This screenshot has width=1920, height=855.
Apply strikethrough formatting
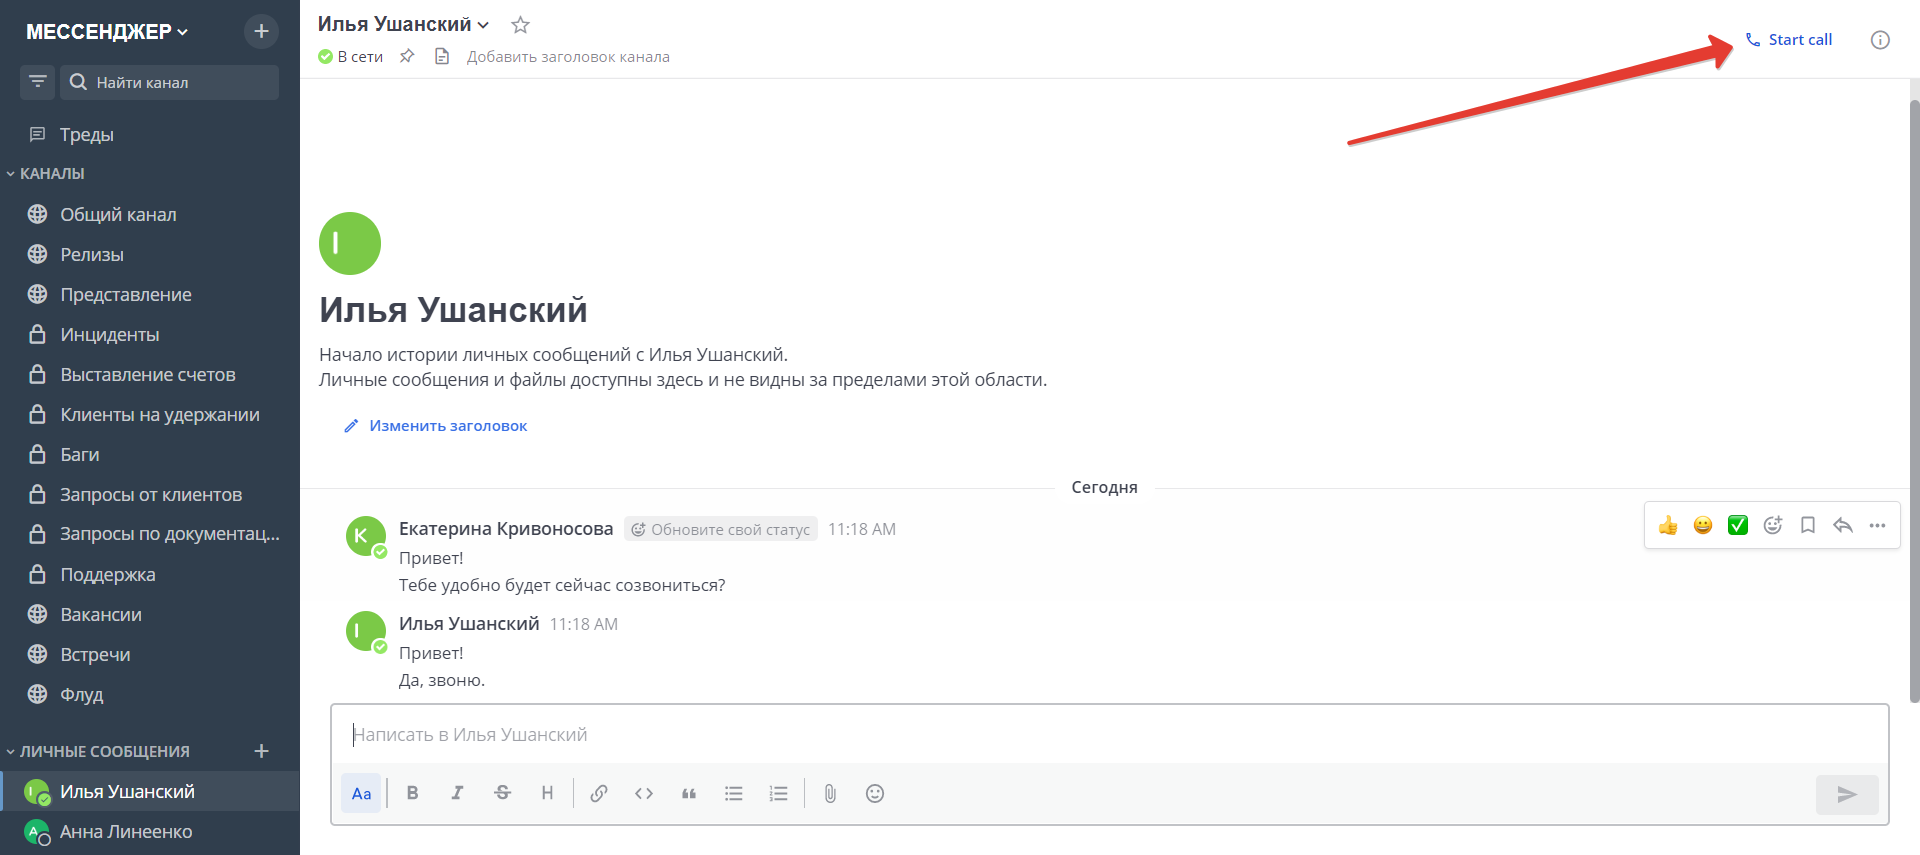[x=502, y=793]
